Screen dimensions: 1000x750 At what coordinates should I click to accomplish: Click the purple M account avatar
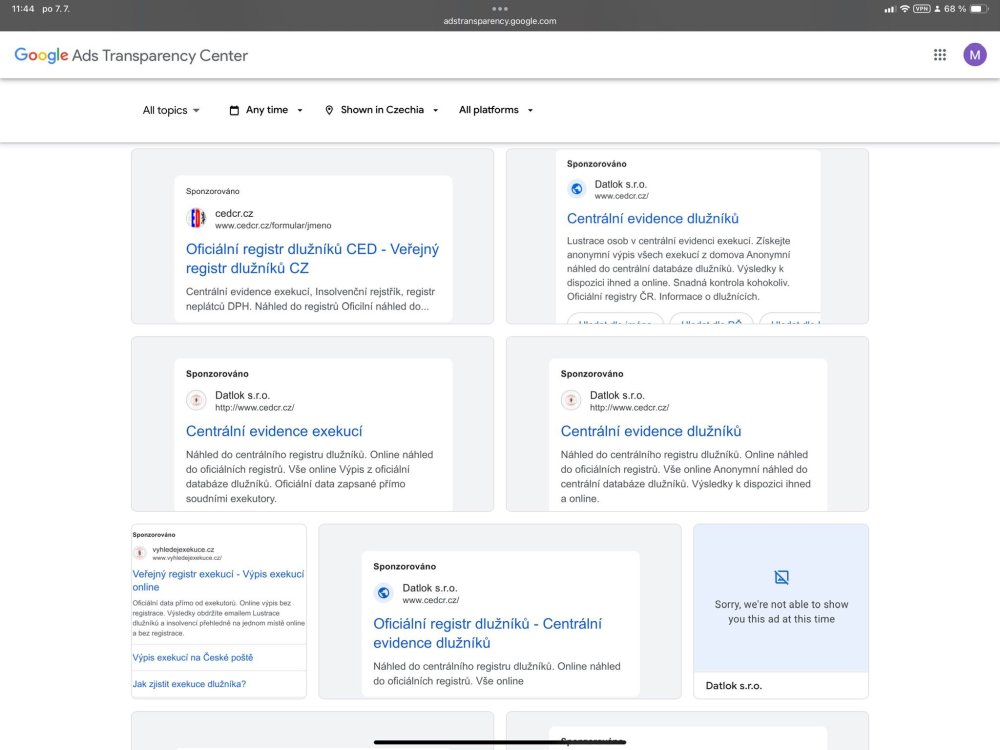click(974, 55)
